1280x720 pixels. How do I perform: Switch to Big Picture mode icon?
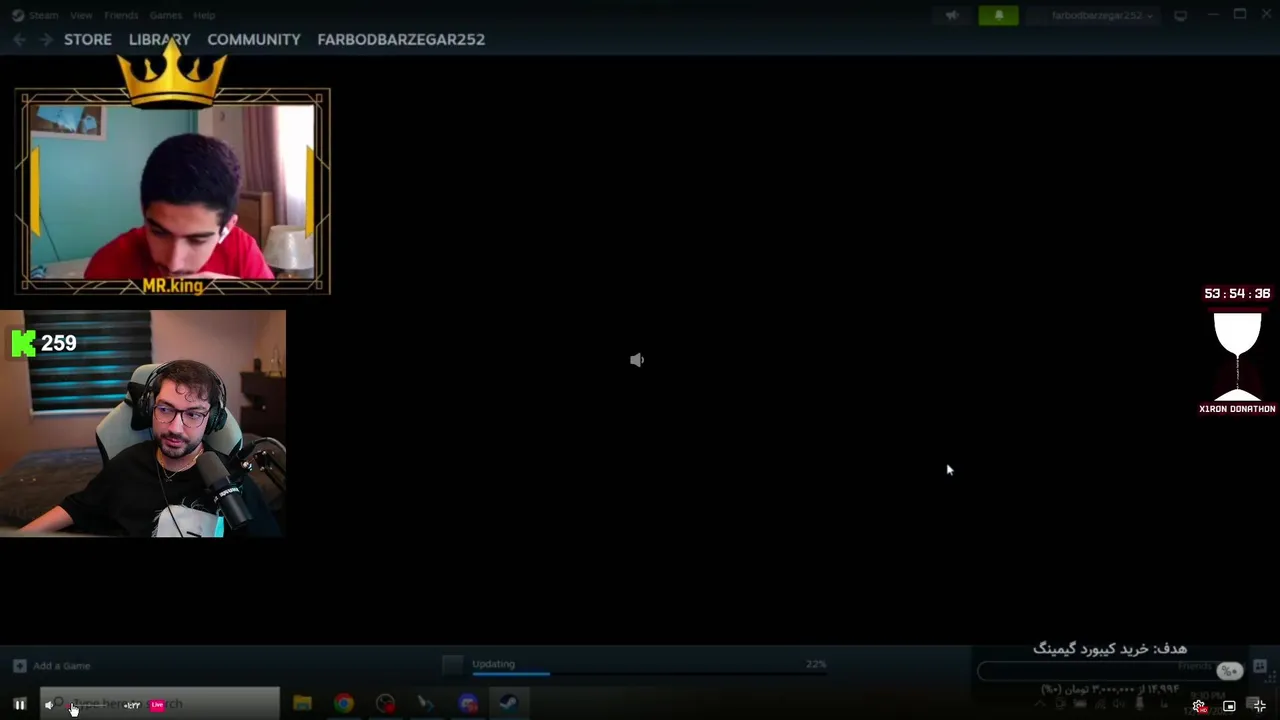tap(1181, 15)
